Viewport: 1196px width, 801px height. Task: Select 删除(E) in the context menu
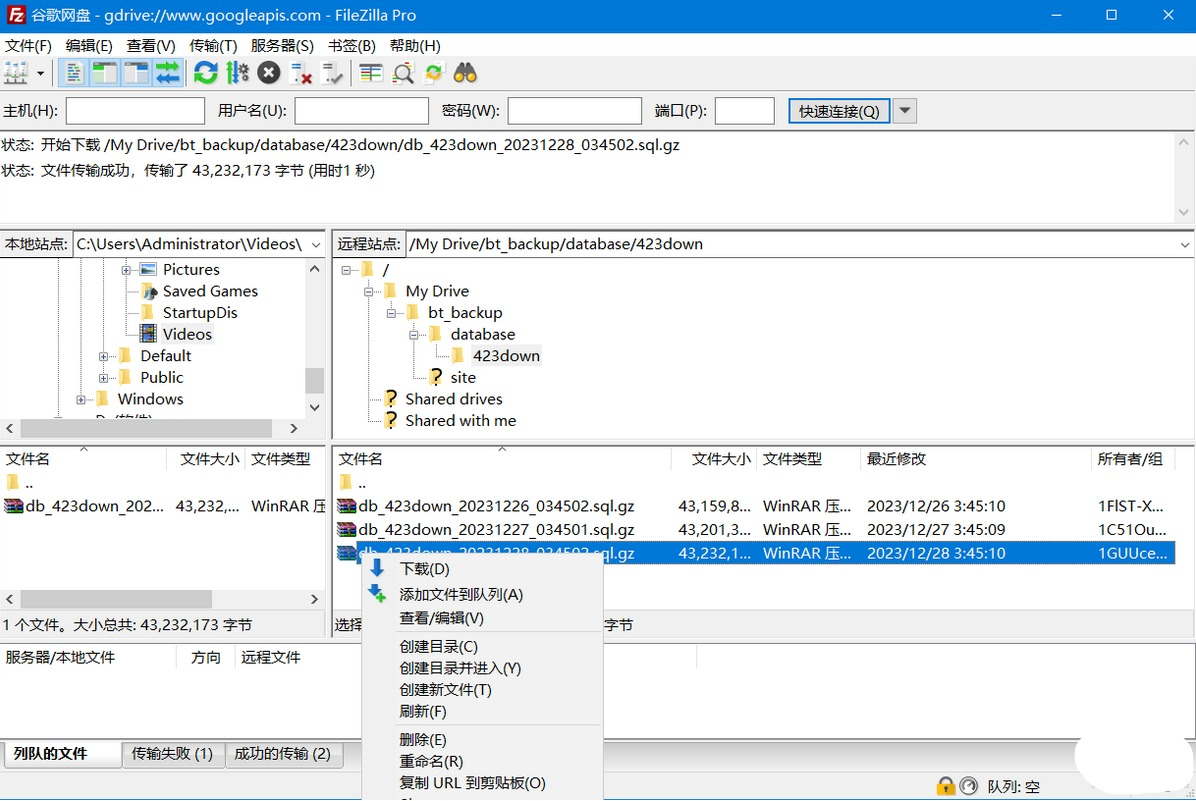(x=422, y=740)
